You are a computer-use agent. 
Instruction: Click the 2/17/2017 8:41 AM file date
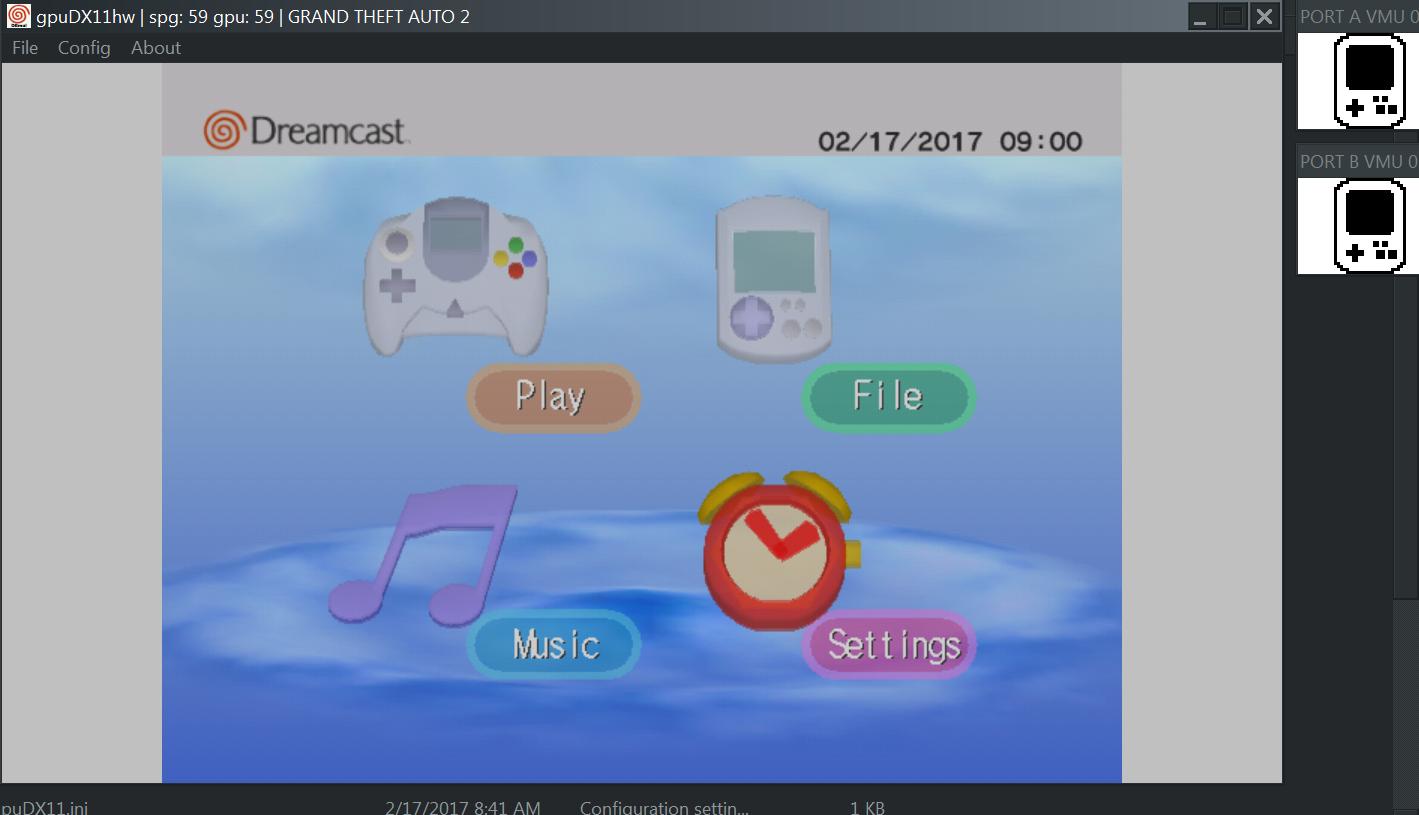[463, 807]
